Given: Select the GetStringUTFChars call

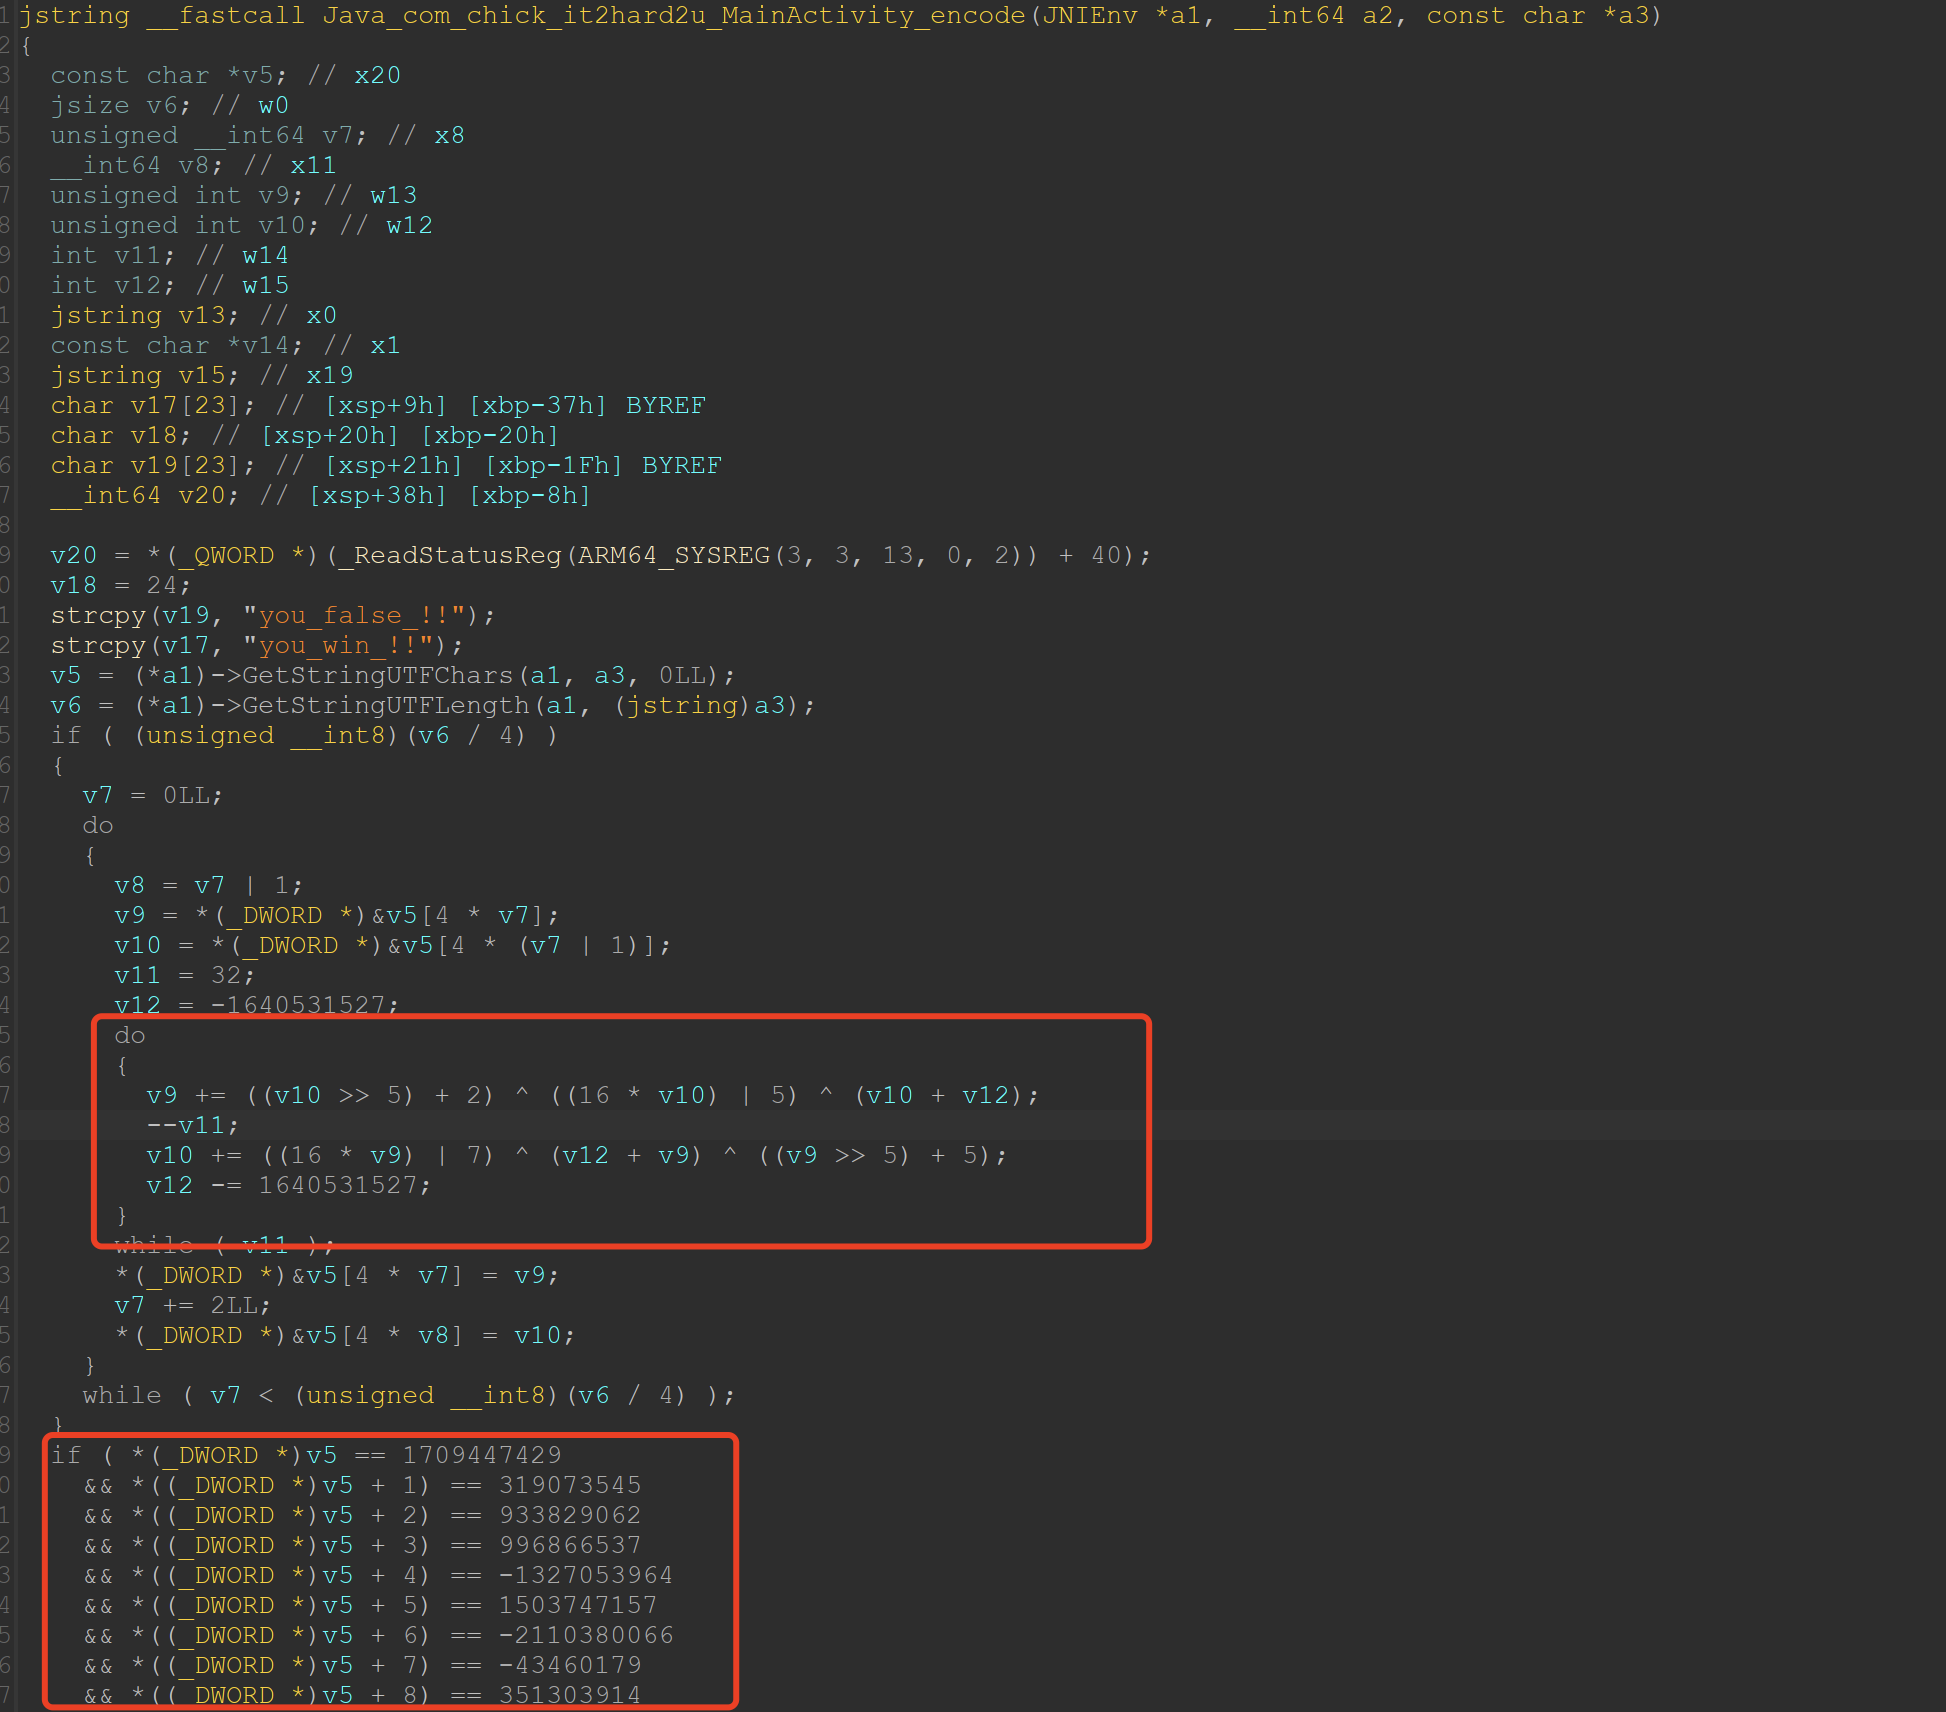Looking at the screenshot, I should pos(377,676).
